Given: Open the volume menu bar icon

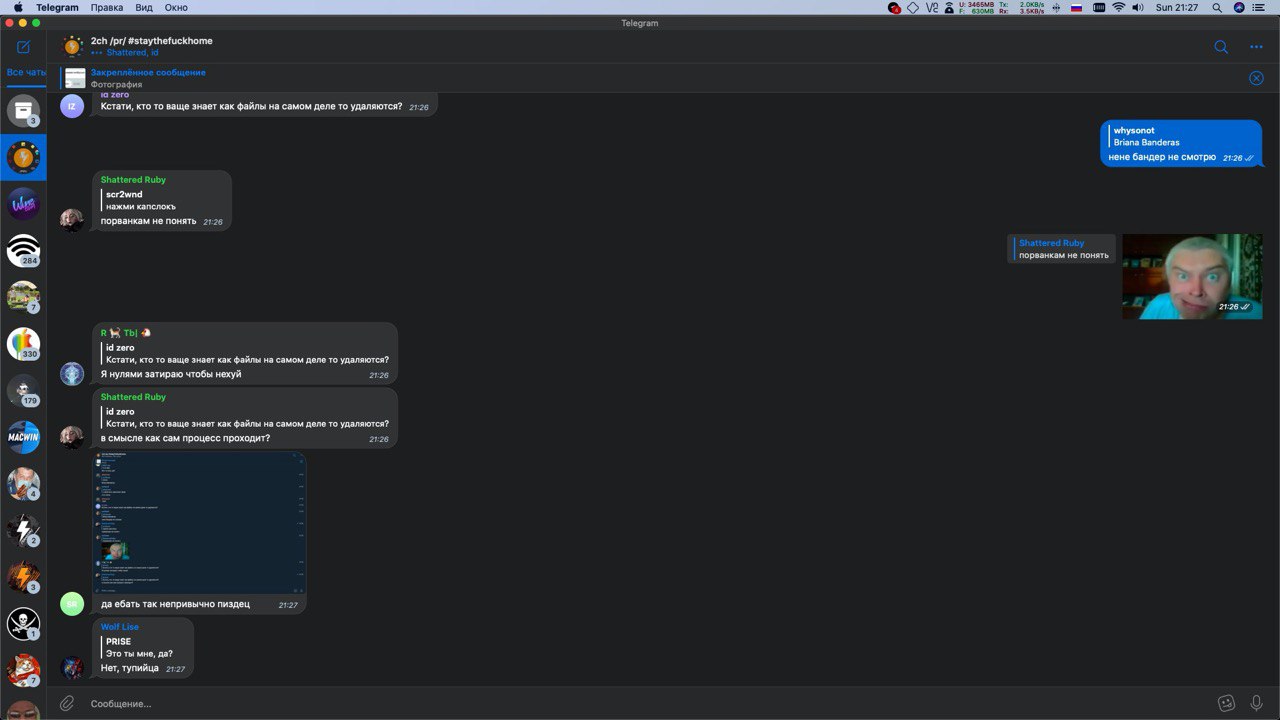Looking at the screenshot, I should coord(1138,7).
